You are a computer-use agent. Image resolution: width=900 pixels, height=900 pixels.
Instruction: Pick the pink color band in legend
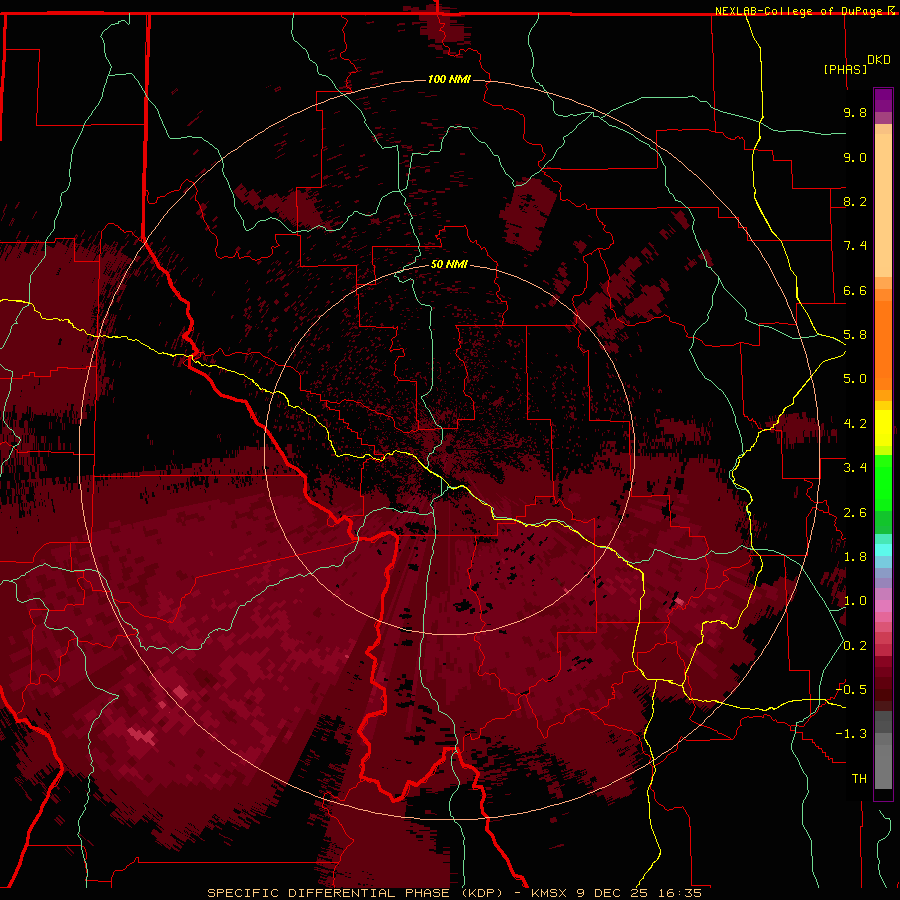[x=883, y=606]
